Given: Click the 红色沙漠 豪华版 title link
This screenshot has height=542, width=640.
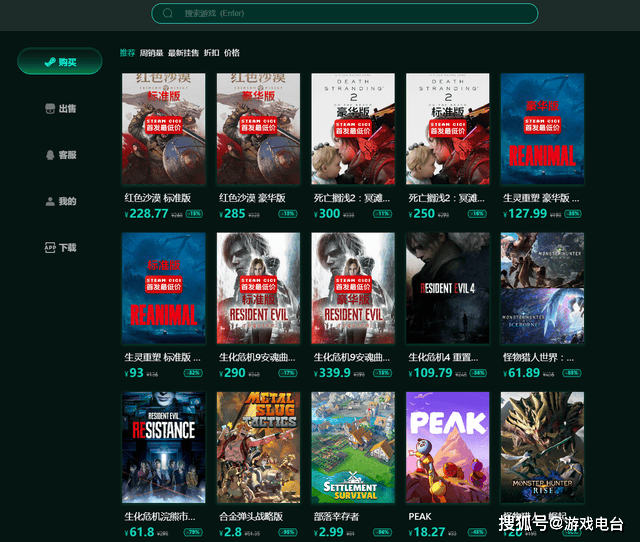Looking at the screenshot, I should coord(252,198).
